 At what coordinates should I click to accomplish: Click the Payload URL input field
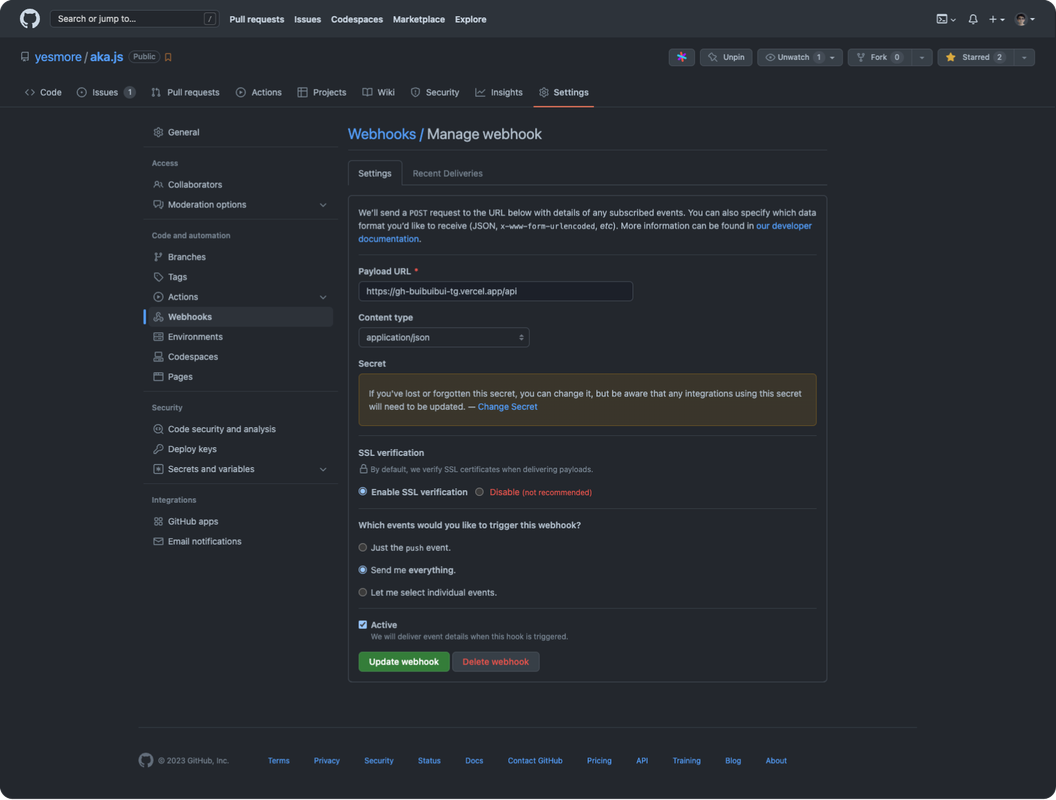[x=496, y=292]
